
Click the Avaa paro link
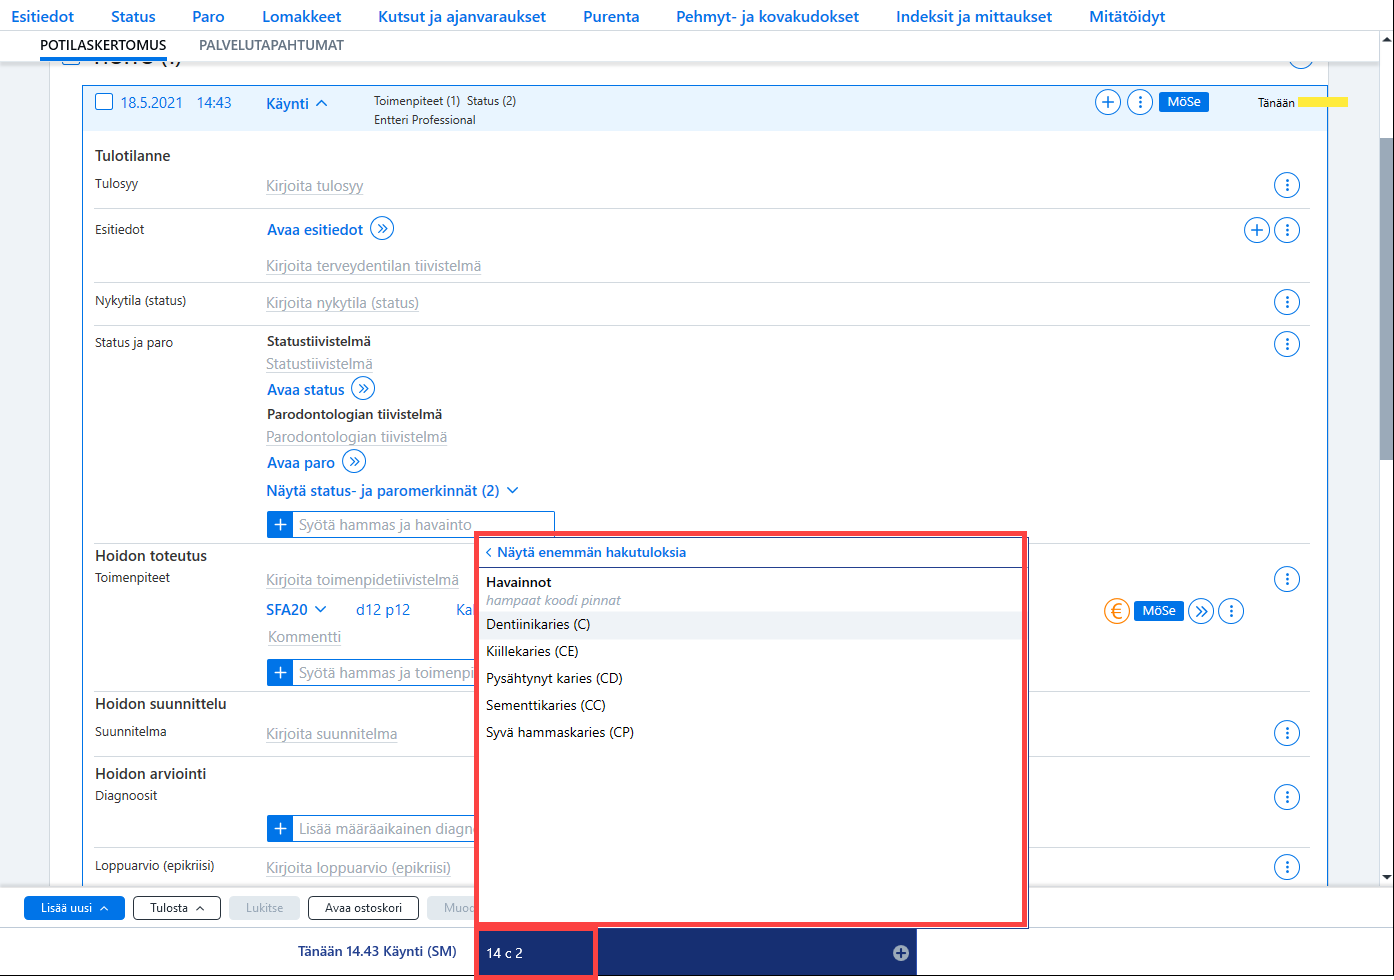pos(301,463)
